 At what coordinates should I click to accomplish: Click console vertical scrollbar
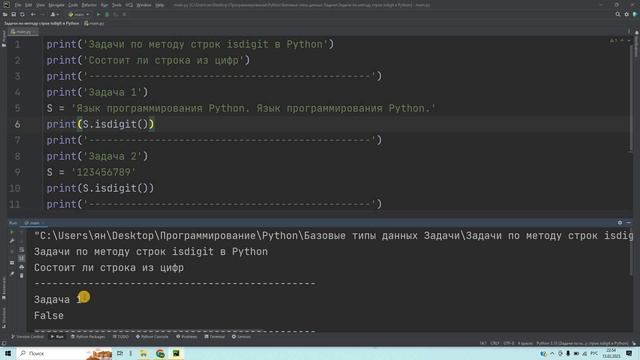(632, 253)
